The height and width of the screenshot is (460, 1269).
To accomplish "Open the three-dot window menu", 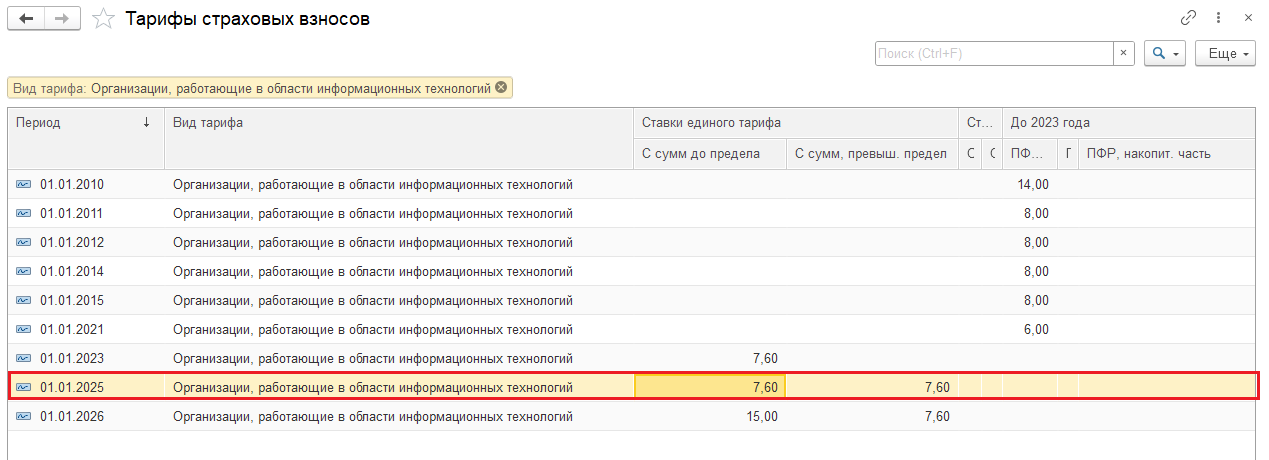I will [1219, 18].
